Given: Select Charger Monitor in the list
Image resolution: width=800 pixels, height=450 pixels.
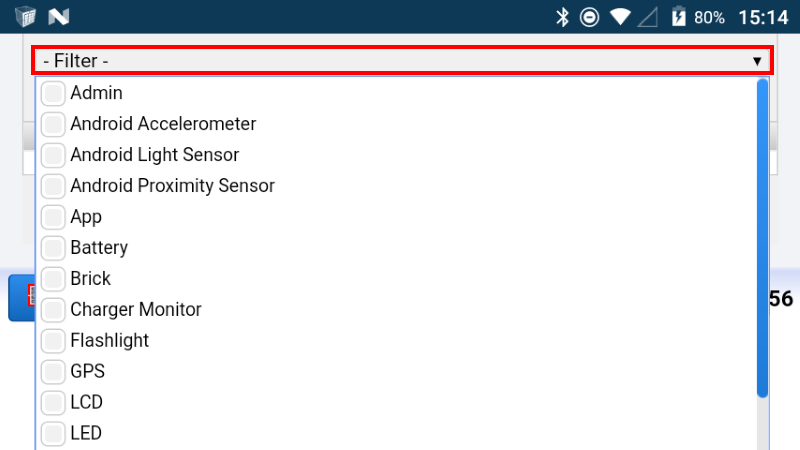Looking at the screenshot, I should click(136, 310).
